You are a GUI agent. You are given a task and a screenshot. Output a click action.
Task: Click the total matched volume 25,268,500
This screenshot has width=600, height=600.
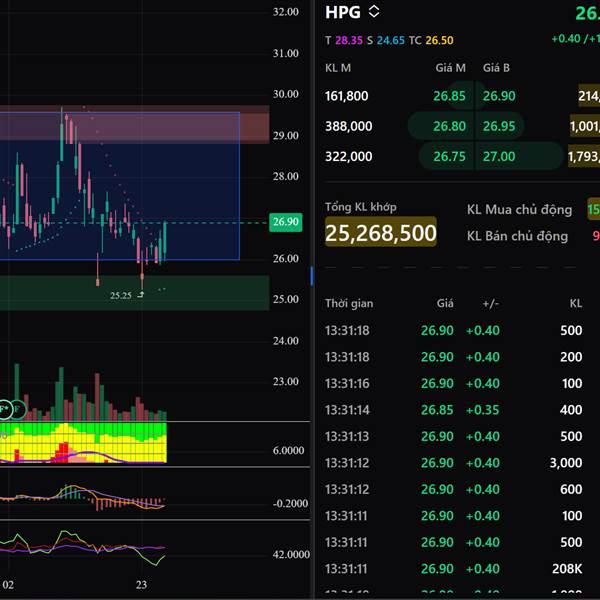[x=381, y=233]
